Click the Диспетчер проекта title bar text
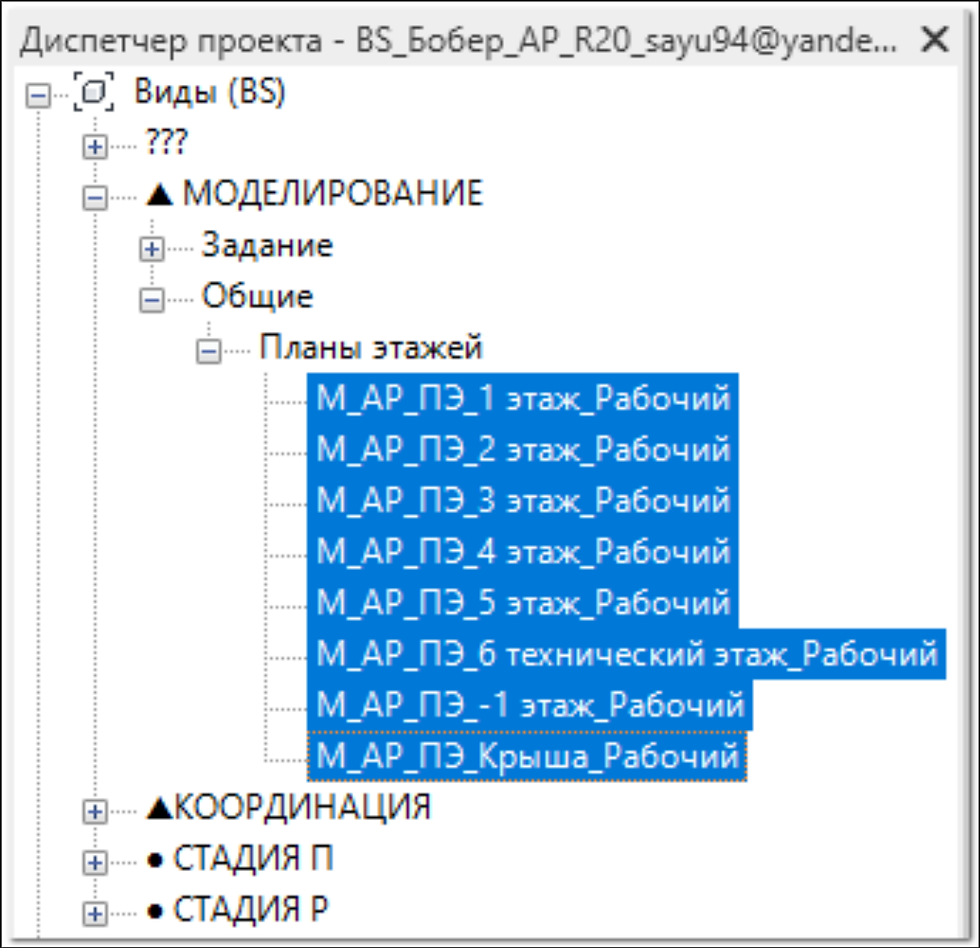The width and height of the screenshot is (980, 948). (458, 41)
